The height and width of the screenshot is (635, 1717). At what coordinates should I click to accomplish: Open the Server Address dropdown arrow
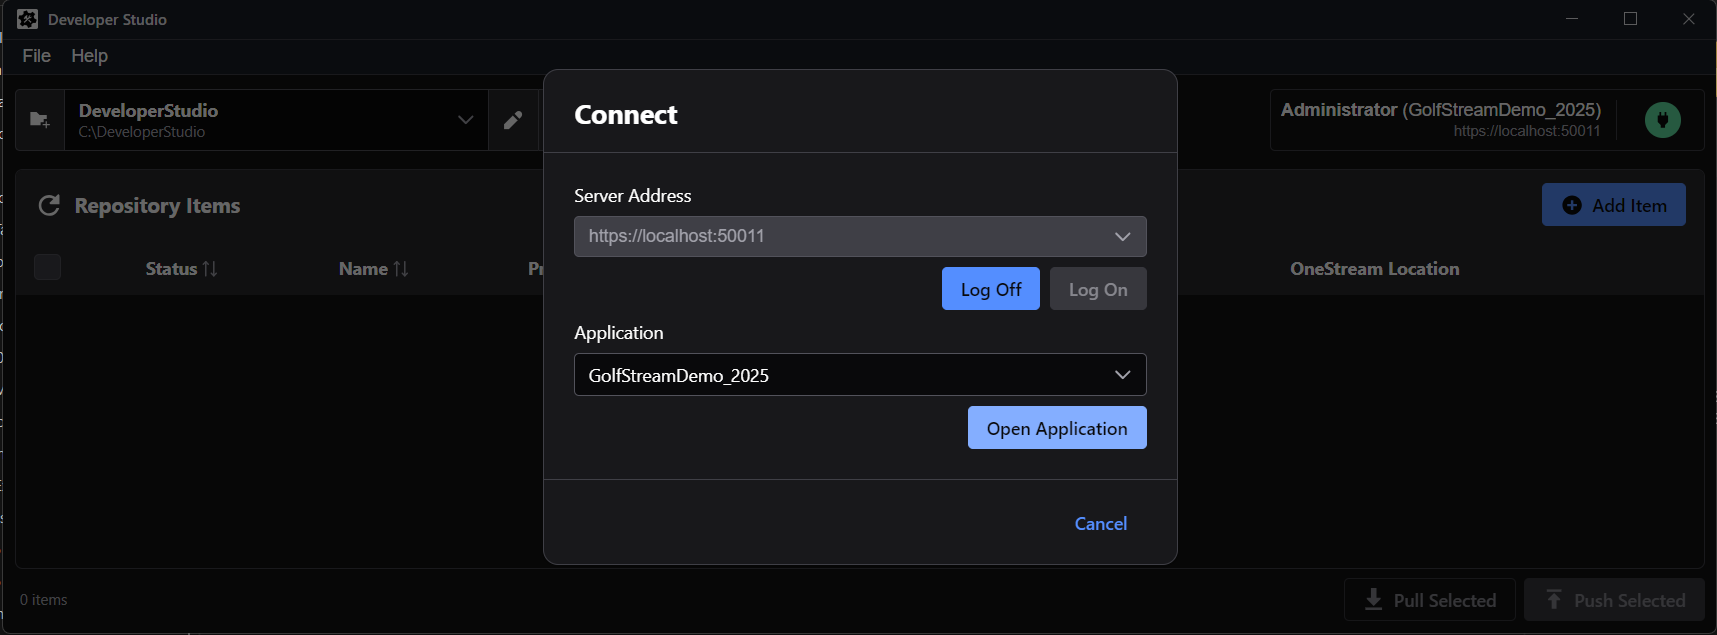pyautogui.click(x=1123, y=237)
